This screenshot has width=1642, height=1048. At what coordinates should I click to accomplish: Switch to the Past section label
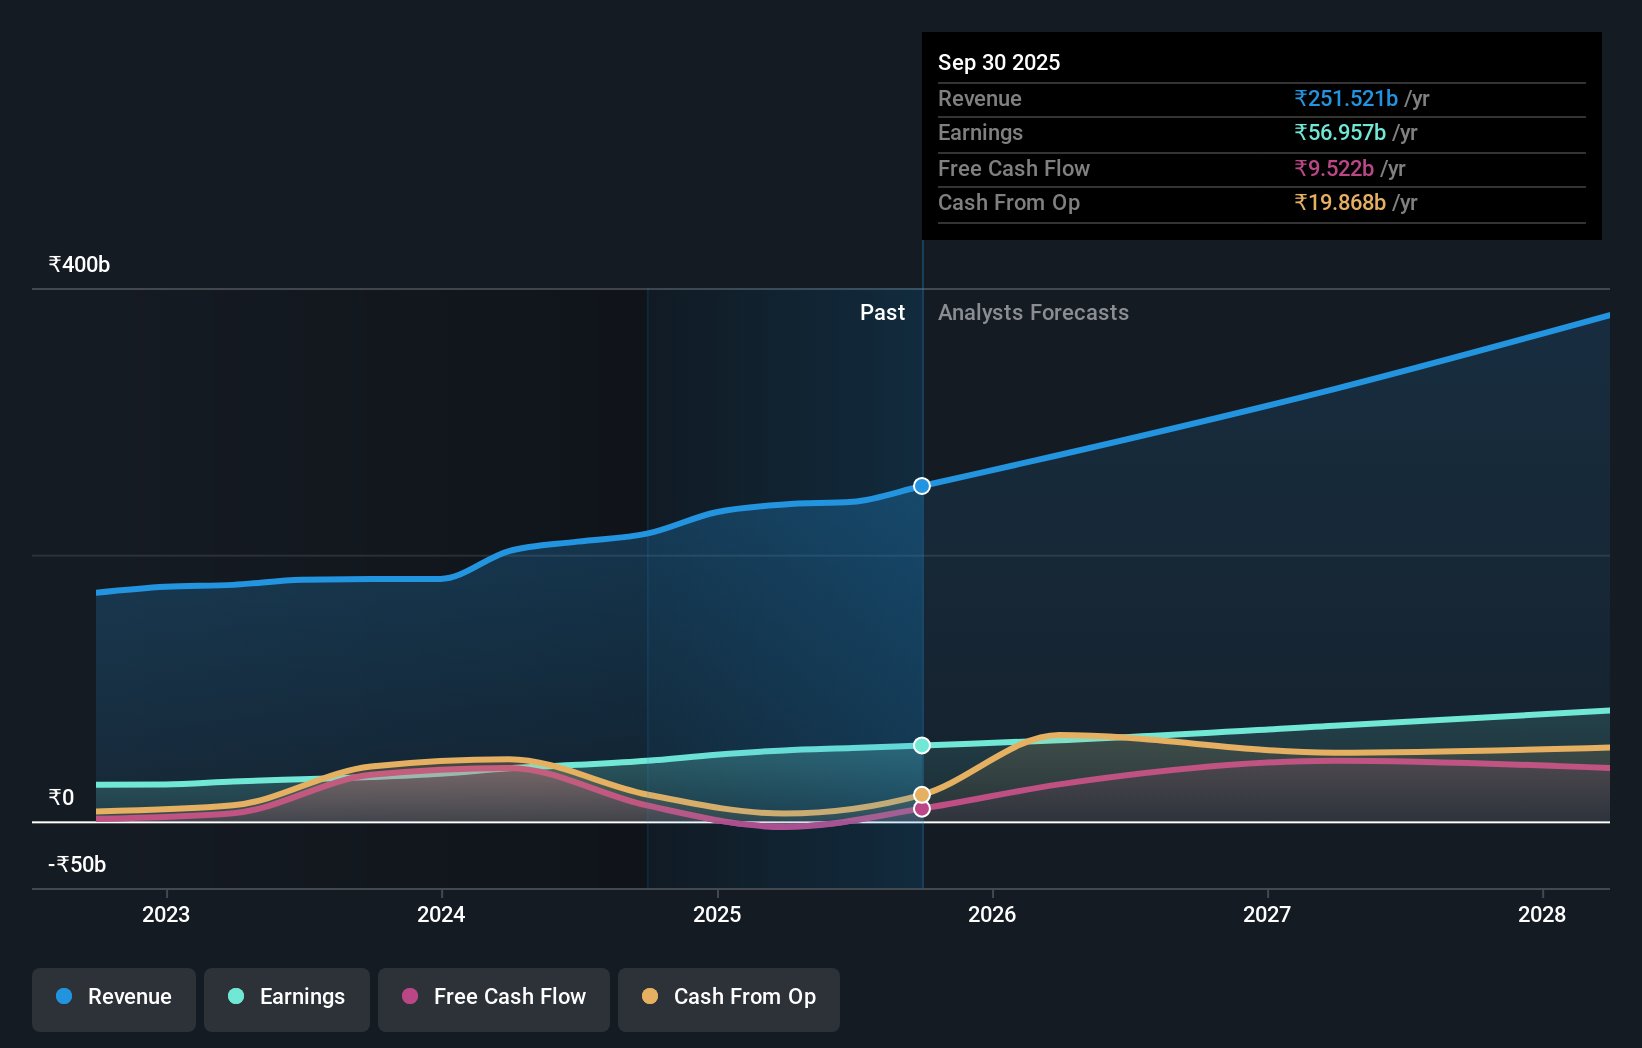tap(882, 313)
